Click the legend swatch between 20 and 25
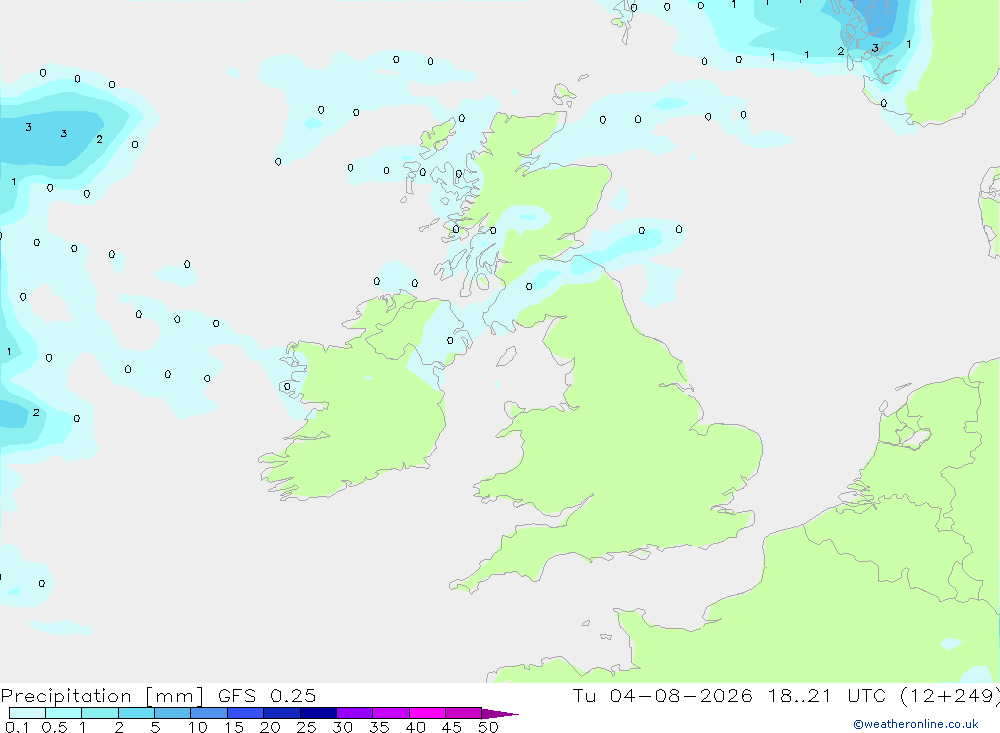The height and width of the screenshot is (733, 1000). [x=282, y=713]
